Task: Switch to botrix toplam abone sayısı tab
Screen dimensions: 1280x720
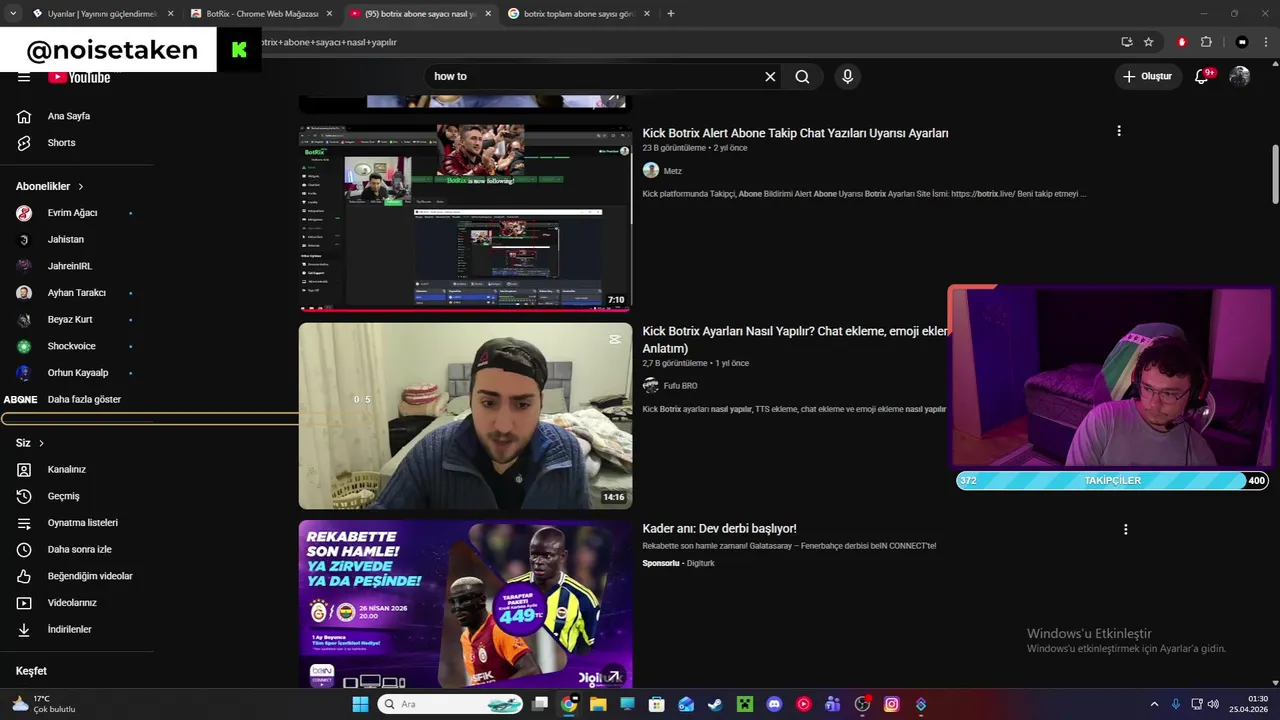Action: click(x=578, y=14)
